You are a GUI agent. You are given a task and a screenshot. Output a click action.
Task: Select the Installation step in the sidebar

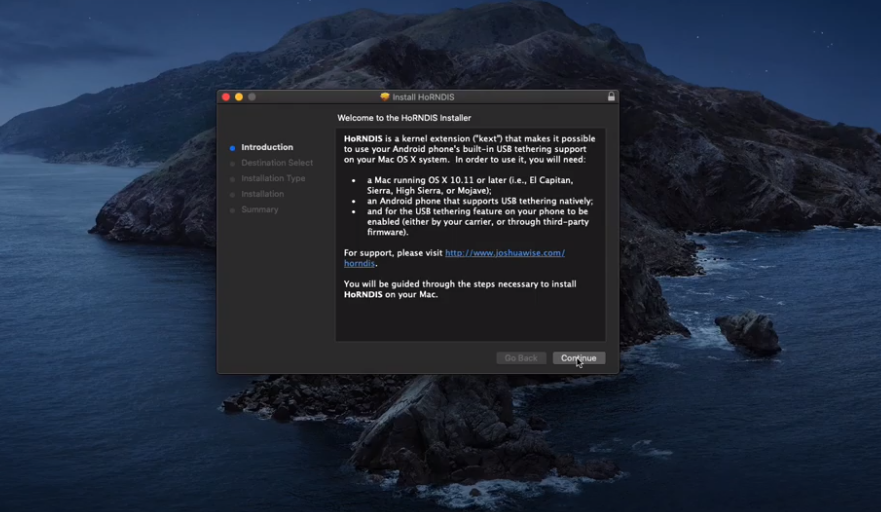(262, 194)
